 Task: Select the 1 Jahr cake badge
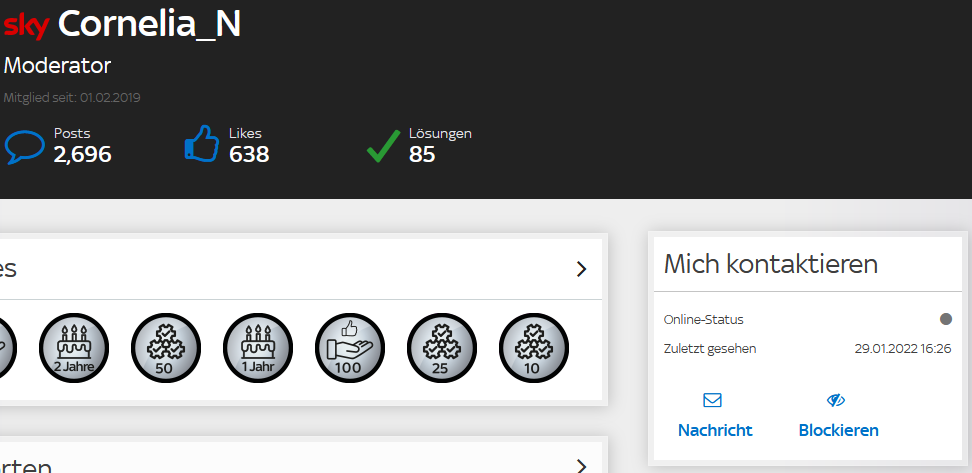[257, 347]
